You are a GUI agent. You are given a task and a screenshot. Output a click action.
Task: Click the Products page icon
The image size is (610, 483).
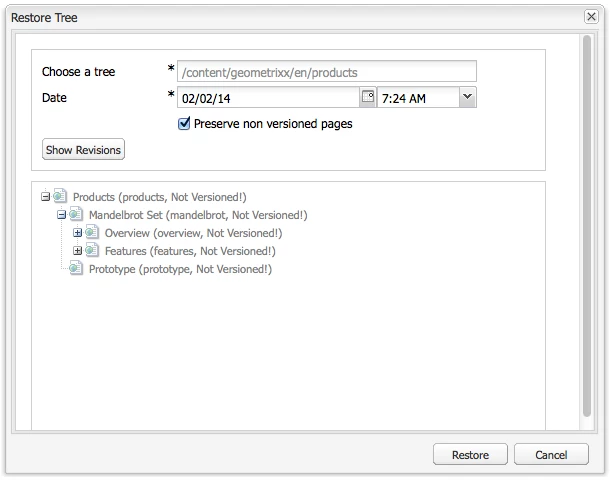60,196
